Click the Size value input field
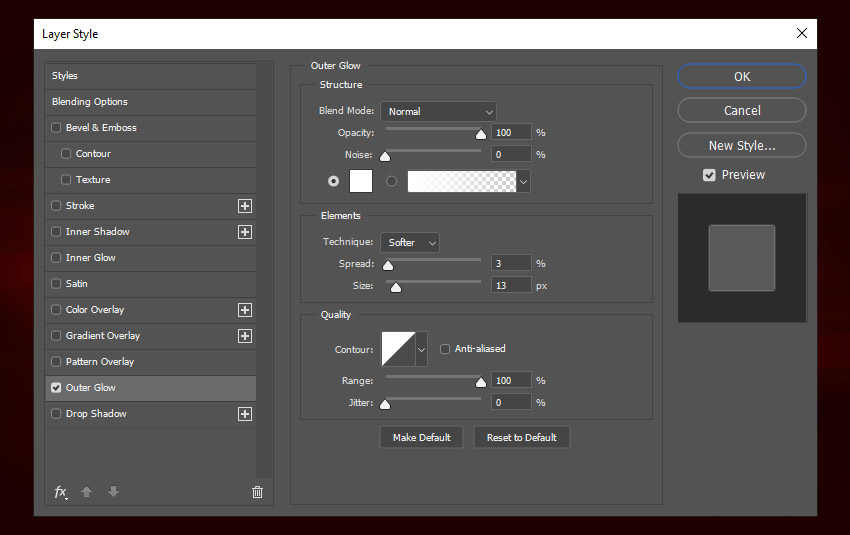 pos(511,286)
